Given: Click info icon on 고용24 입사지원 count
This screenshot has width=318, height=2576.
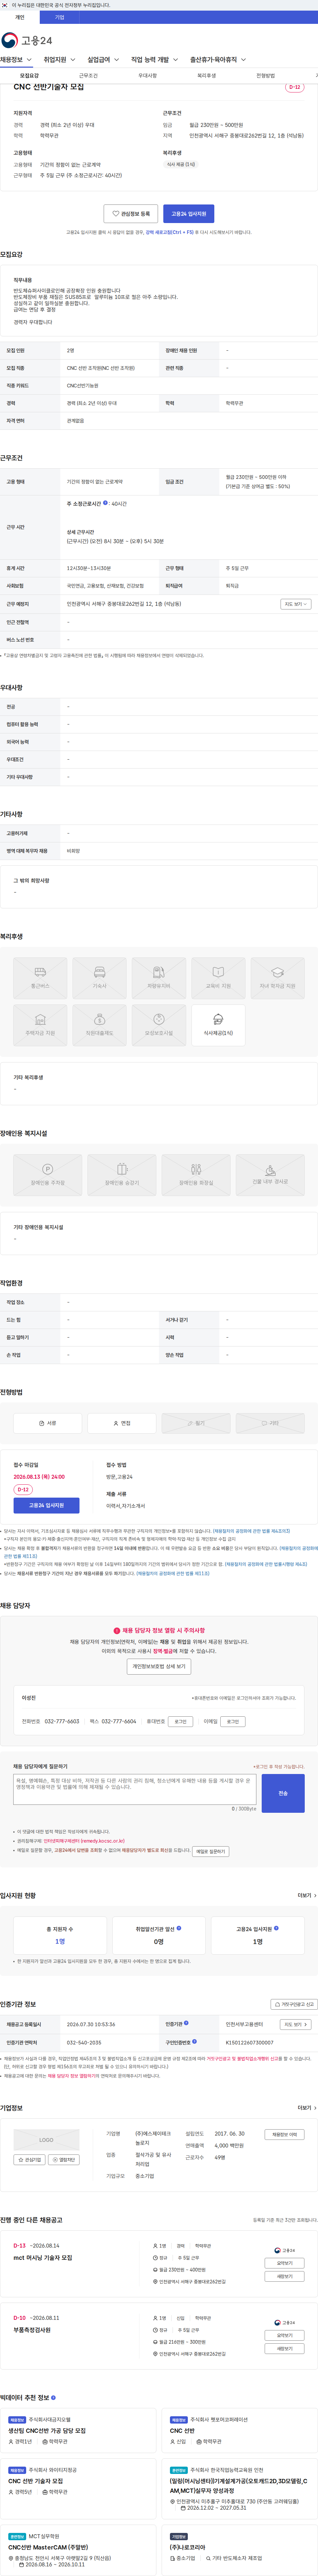Looking at the screenshot, I should tap(276, 1928).
